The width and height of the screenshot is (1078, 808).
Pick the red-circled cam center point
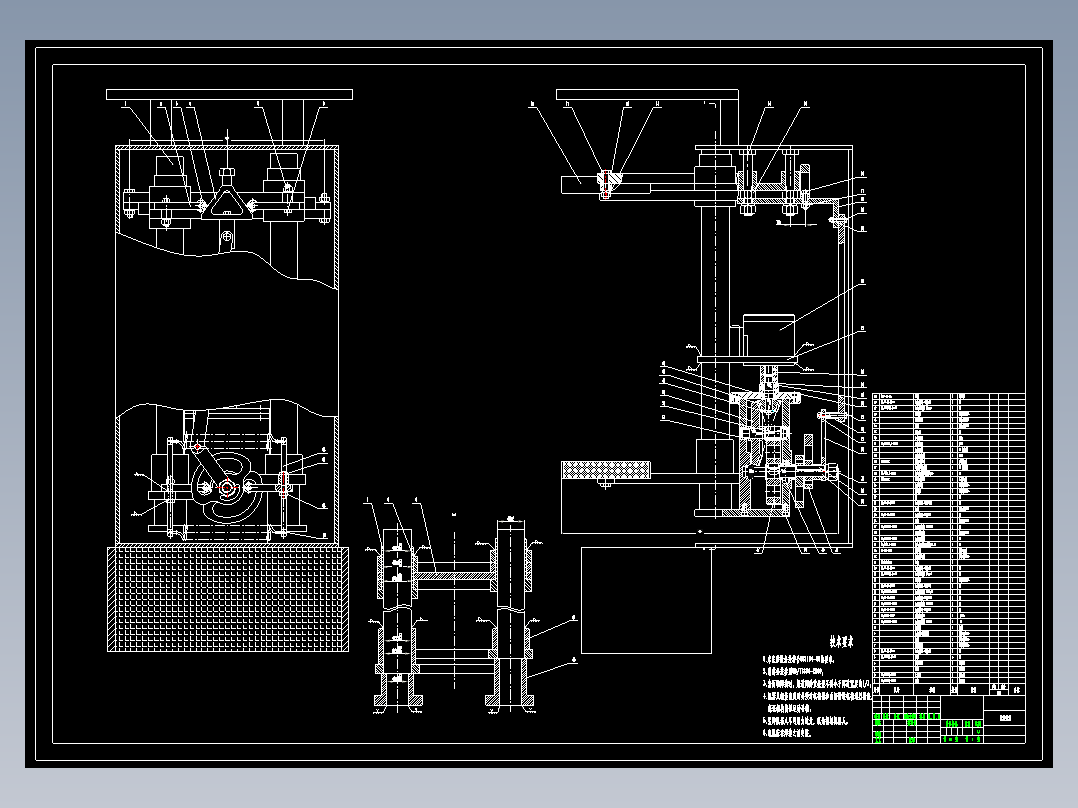click(x=228, y=488)
